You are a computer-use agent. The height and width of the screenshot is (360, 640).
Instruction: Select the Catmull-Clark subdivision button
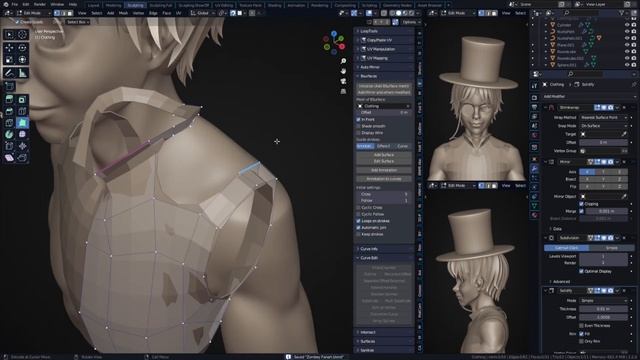567,248
